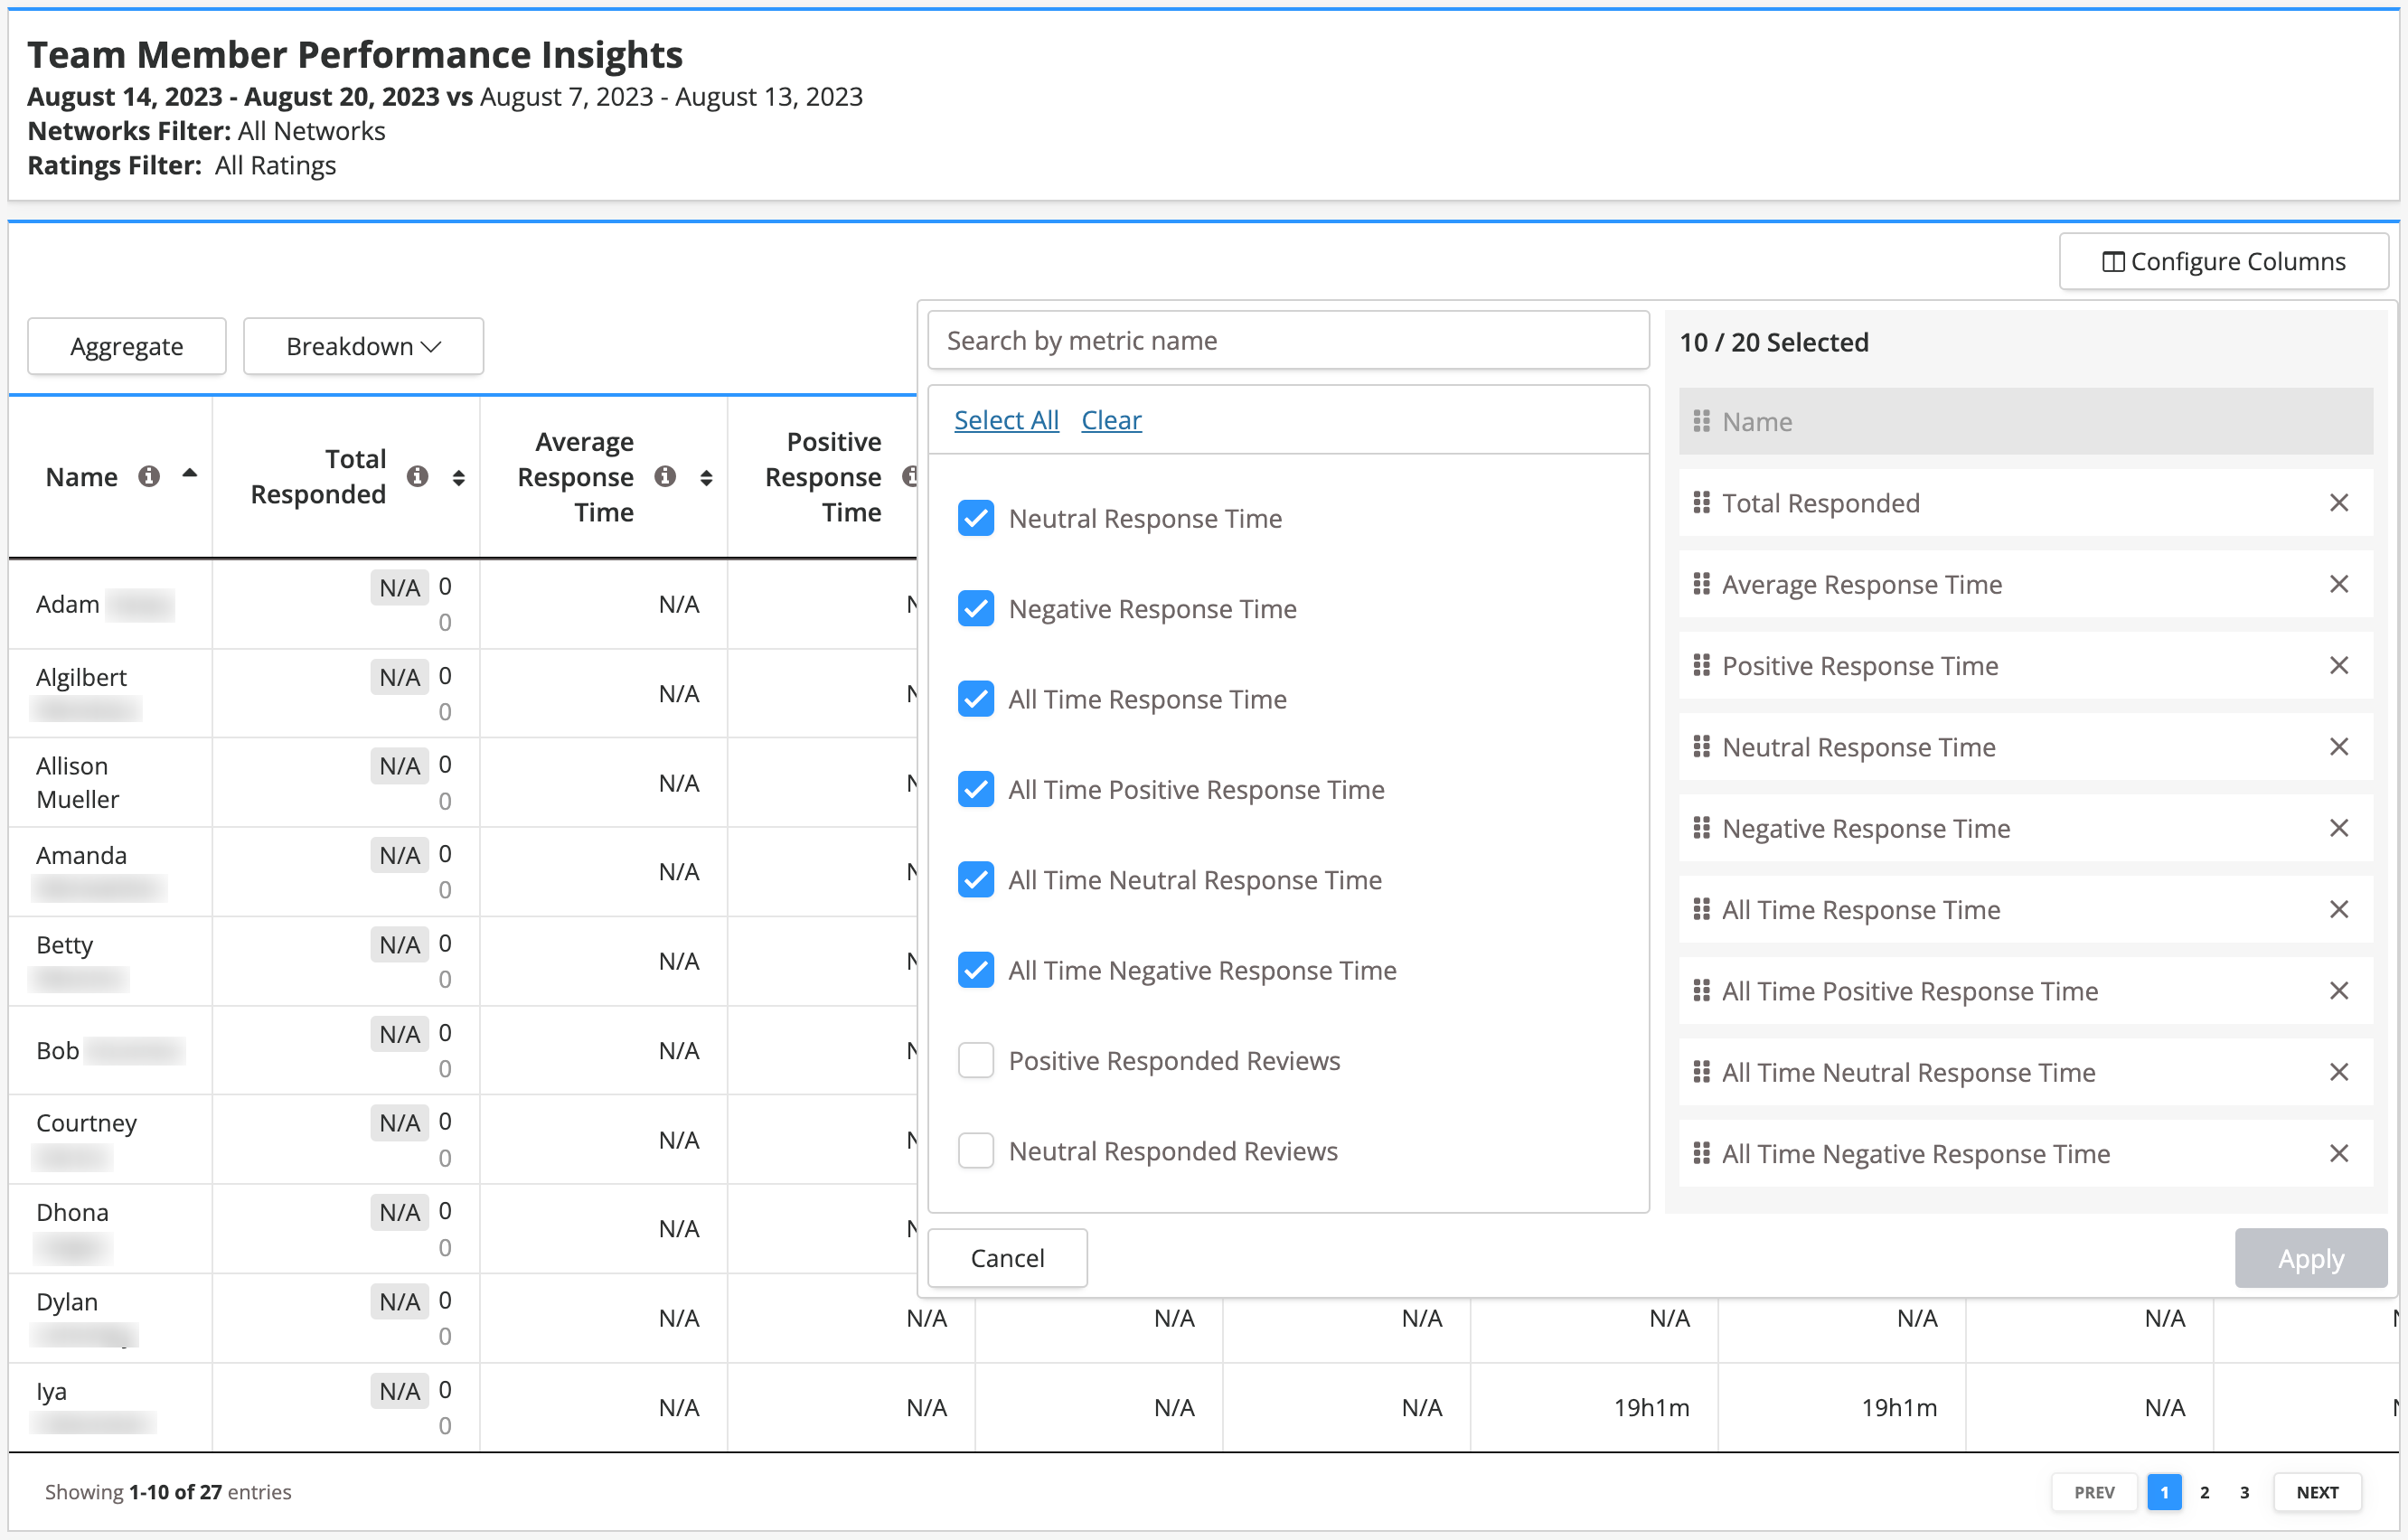The height and width of the screenshot is (1540, 2408).
Task: Click drag handle of Positive Response Time item
Action: point(1701,666)
